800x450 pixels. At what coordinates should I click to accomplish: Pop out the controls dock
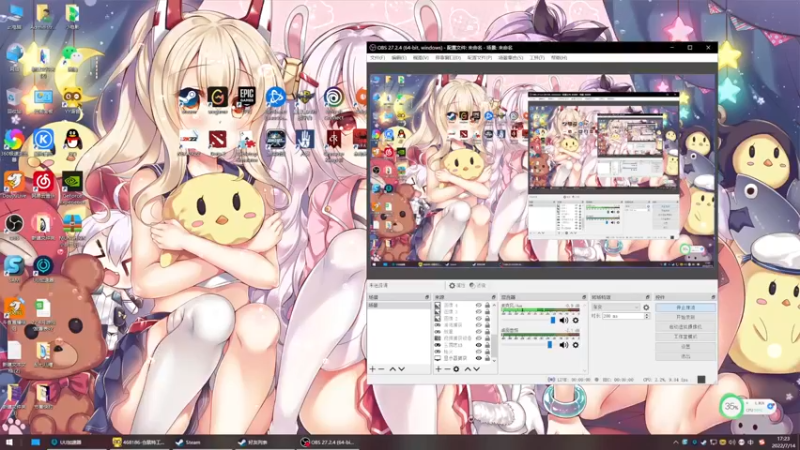click(x=713, y=297)
